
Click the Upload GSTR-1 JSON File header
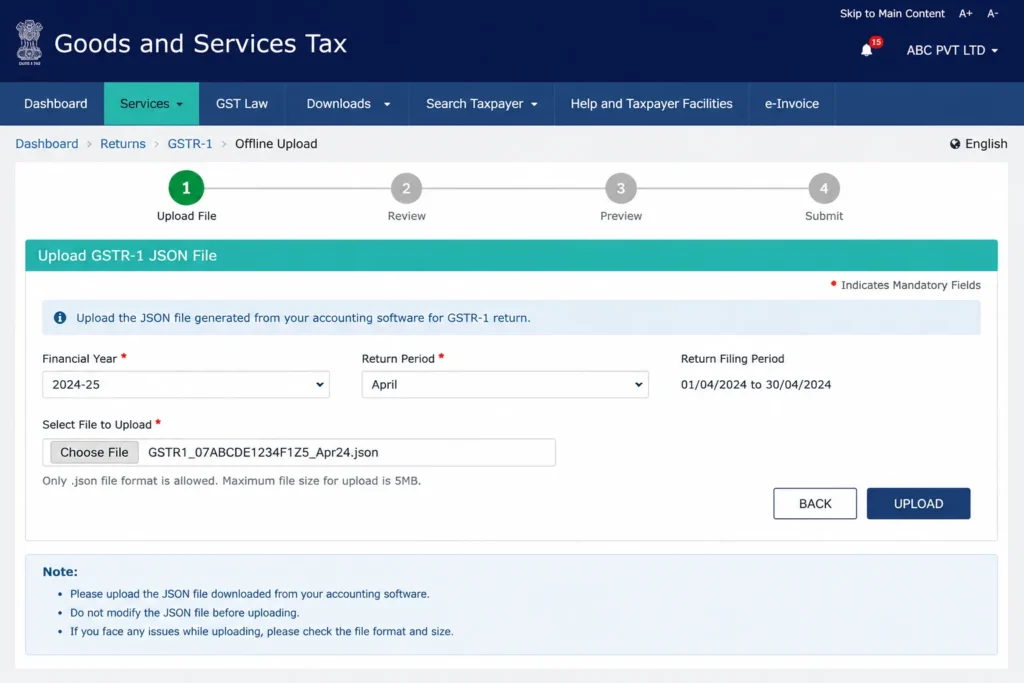pos(511,255)
